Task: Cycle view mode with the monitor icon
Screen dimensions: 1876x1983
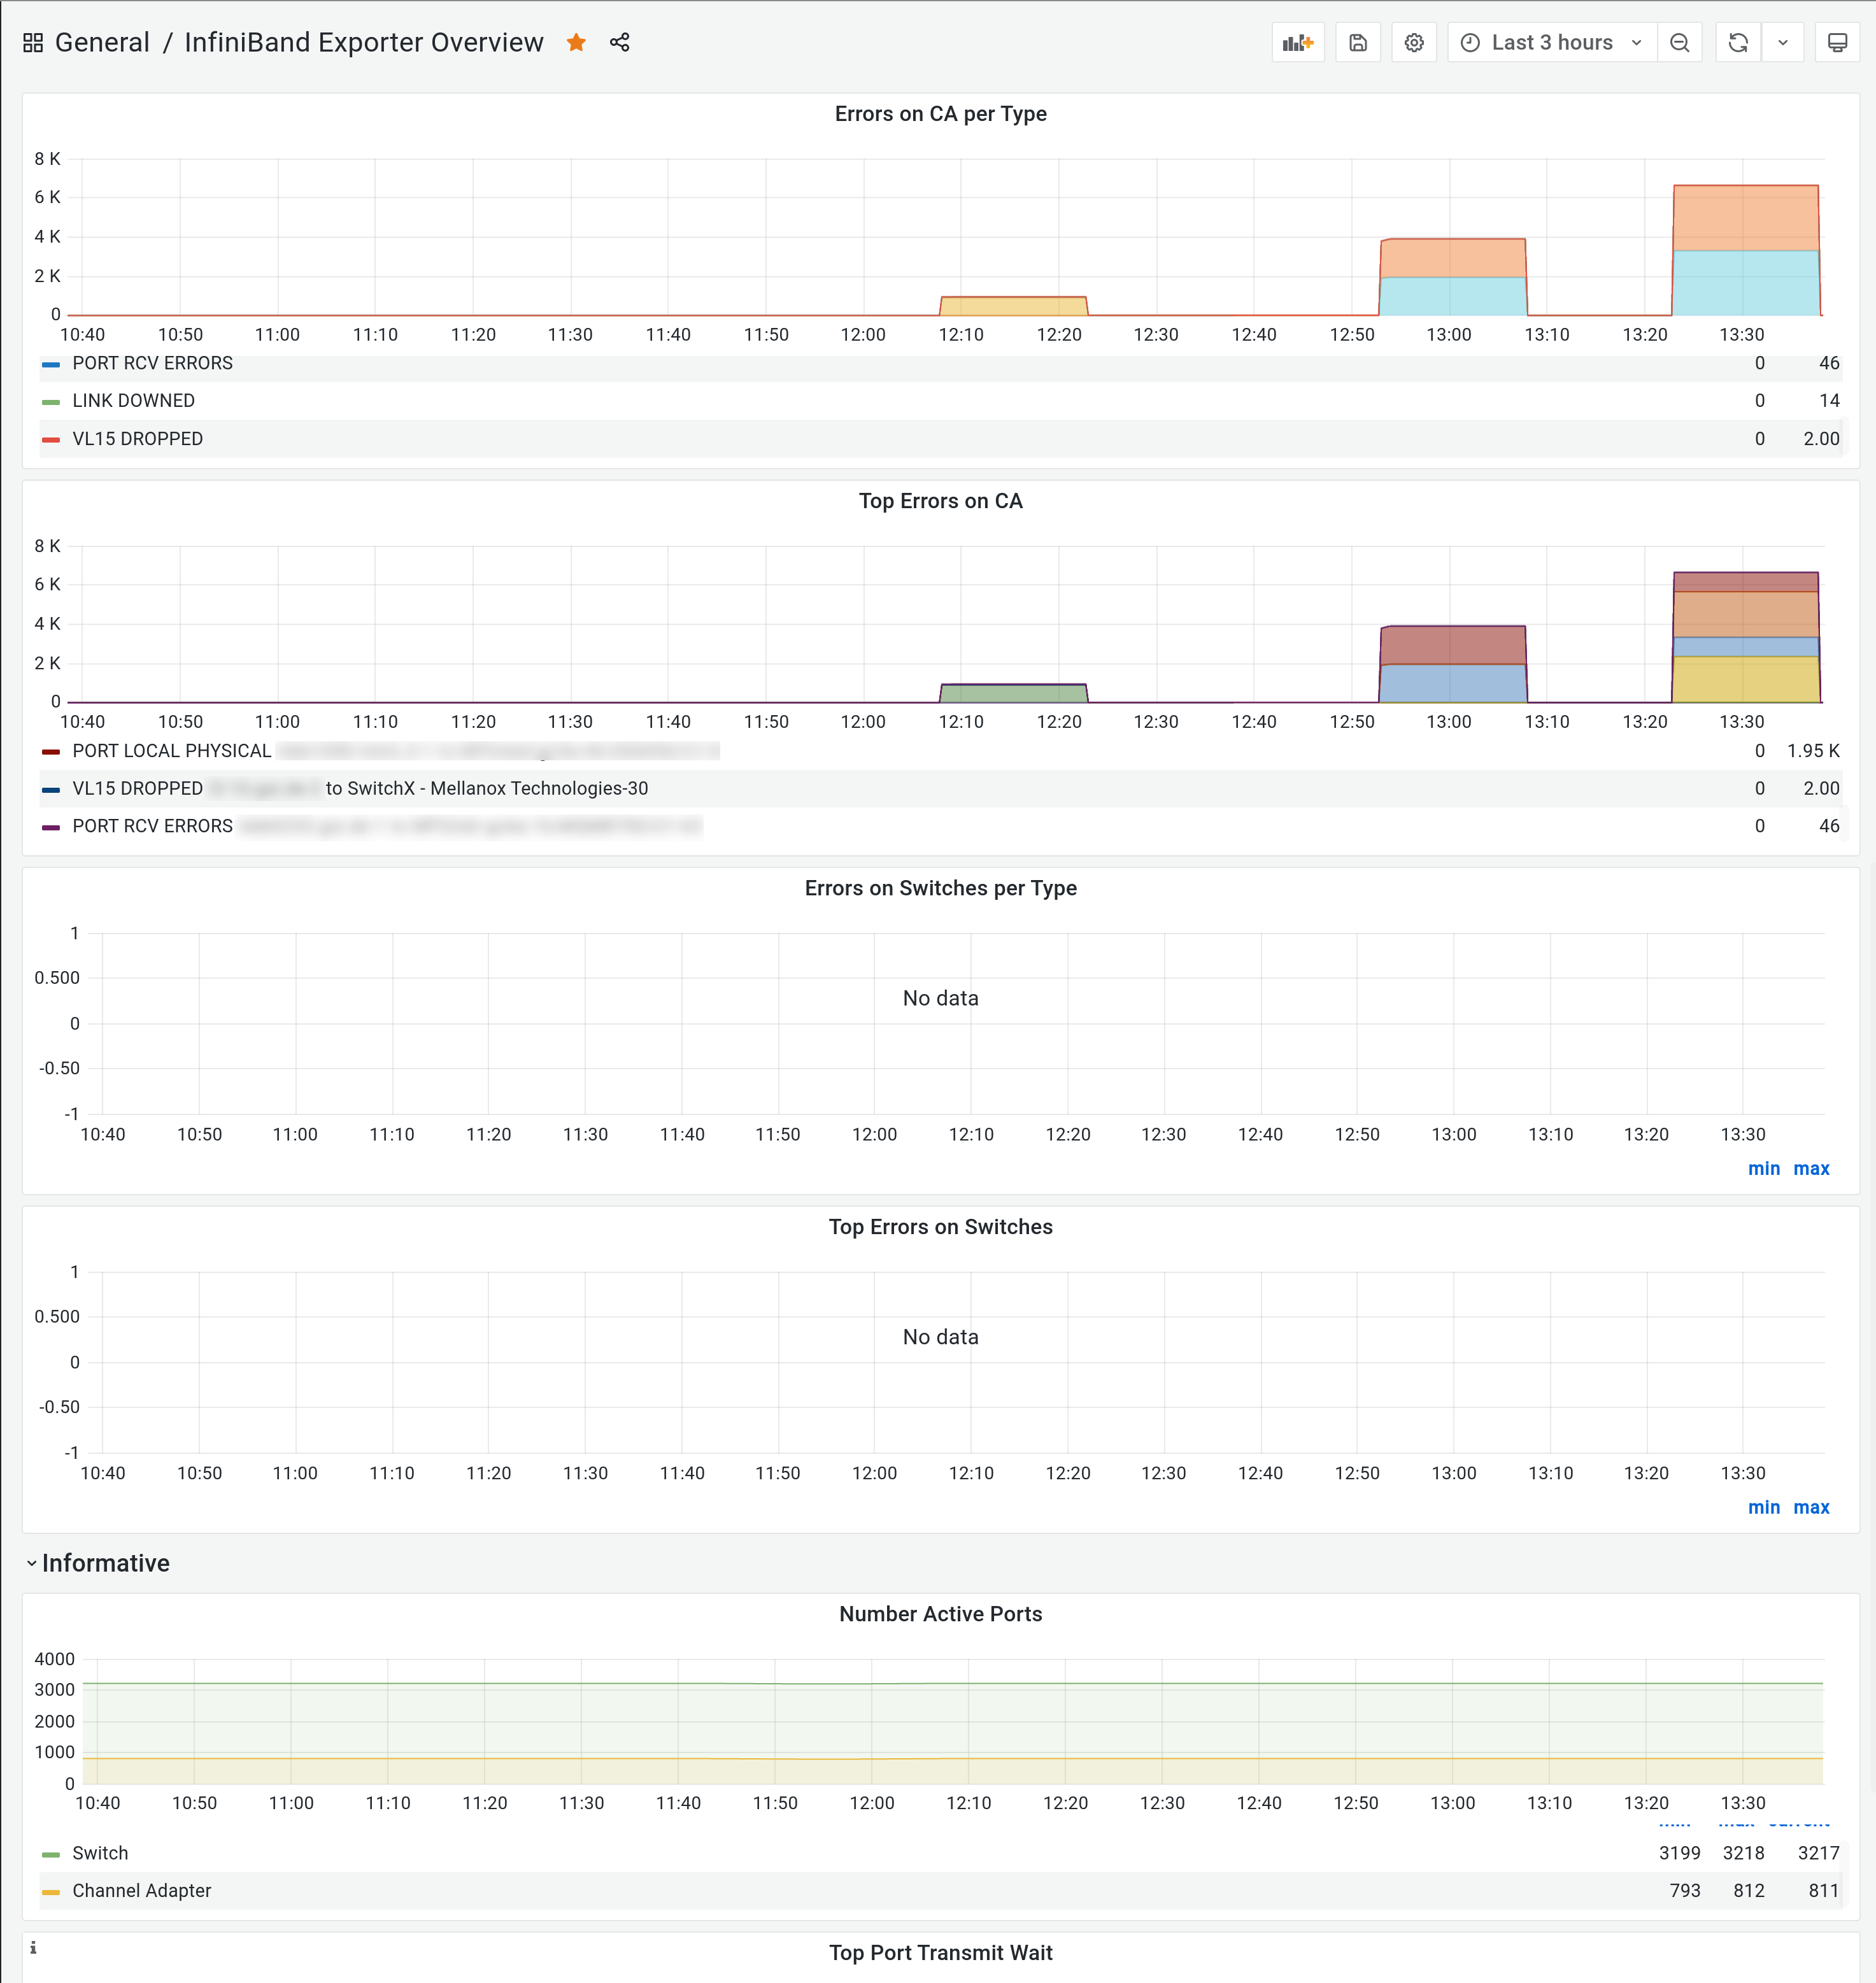Action: point(1837,43)
